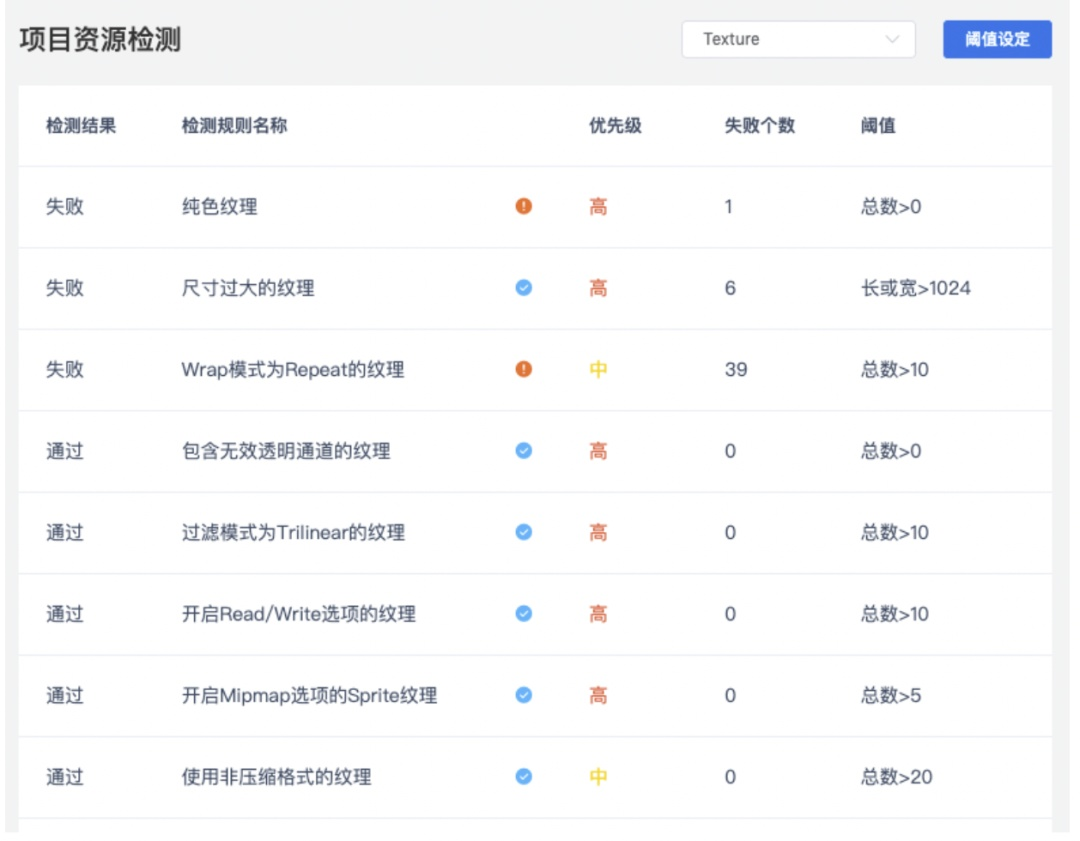Click the blue check icon for 尺寸过大的纹理

click(524, 288)
